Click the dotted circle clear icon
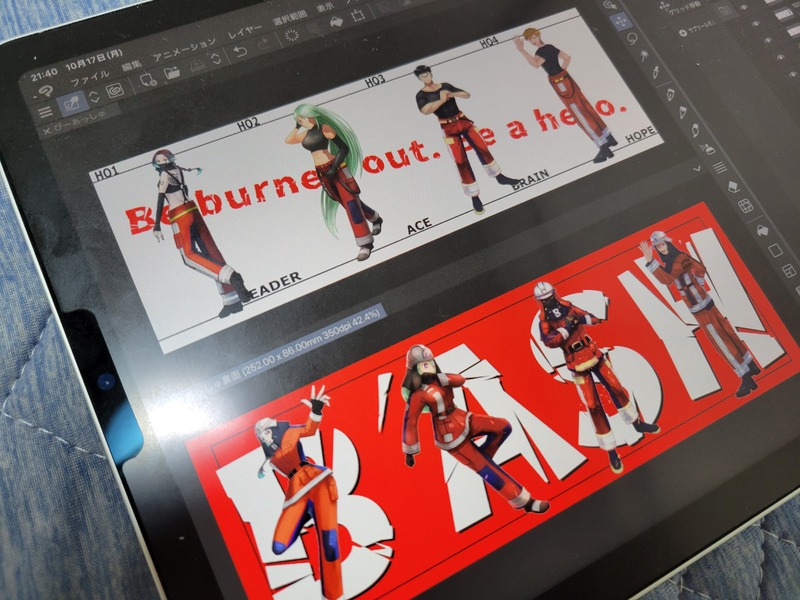Image resolution: width=800 pixels, height=600 pixels. click(292, 36)
